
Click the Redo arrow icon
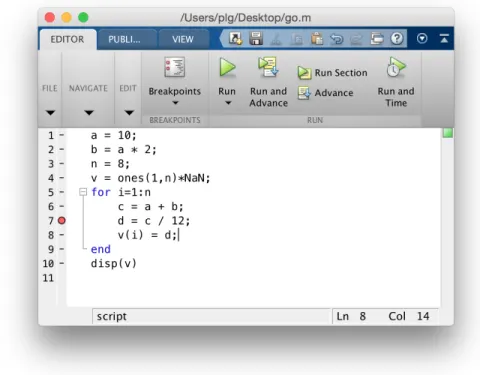pos(356,39)
